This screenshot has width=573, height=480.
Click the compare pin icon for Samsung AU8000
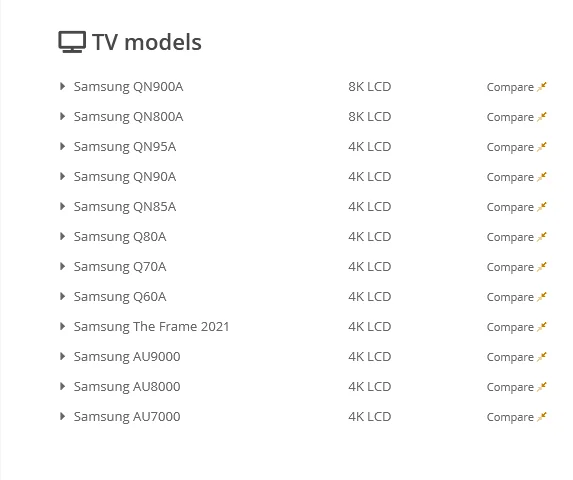coord(542,386)
